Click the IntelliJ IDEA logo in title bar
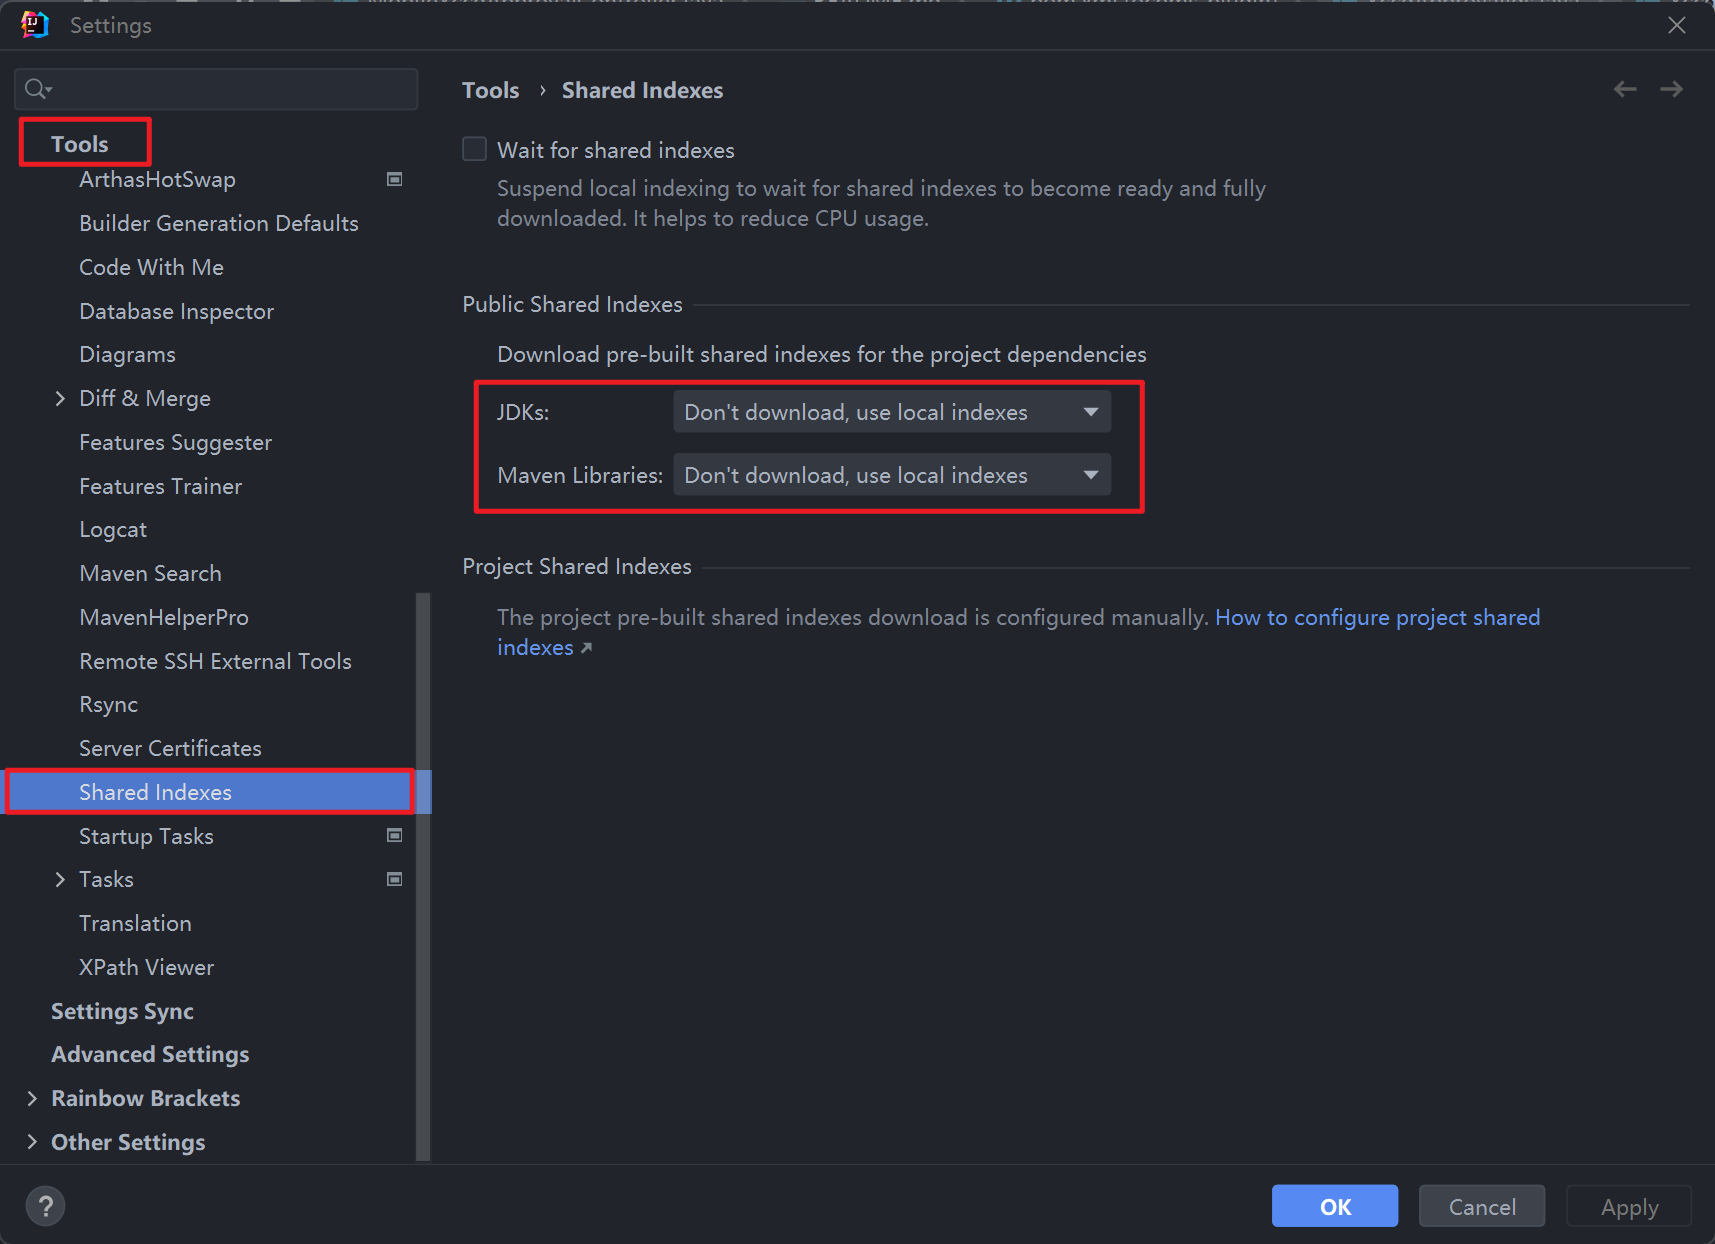Viewport: 1715px width, 1244px height. [35, 25]
